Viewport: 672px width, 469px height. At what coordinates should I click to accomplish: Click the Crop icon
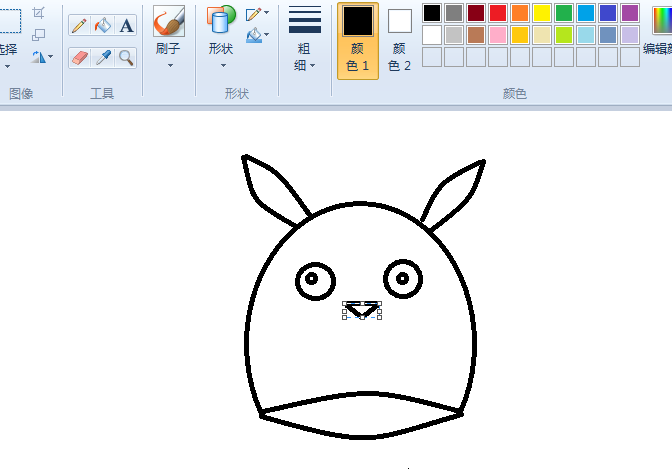[x=39, y=13]
